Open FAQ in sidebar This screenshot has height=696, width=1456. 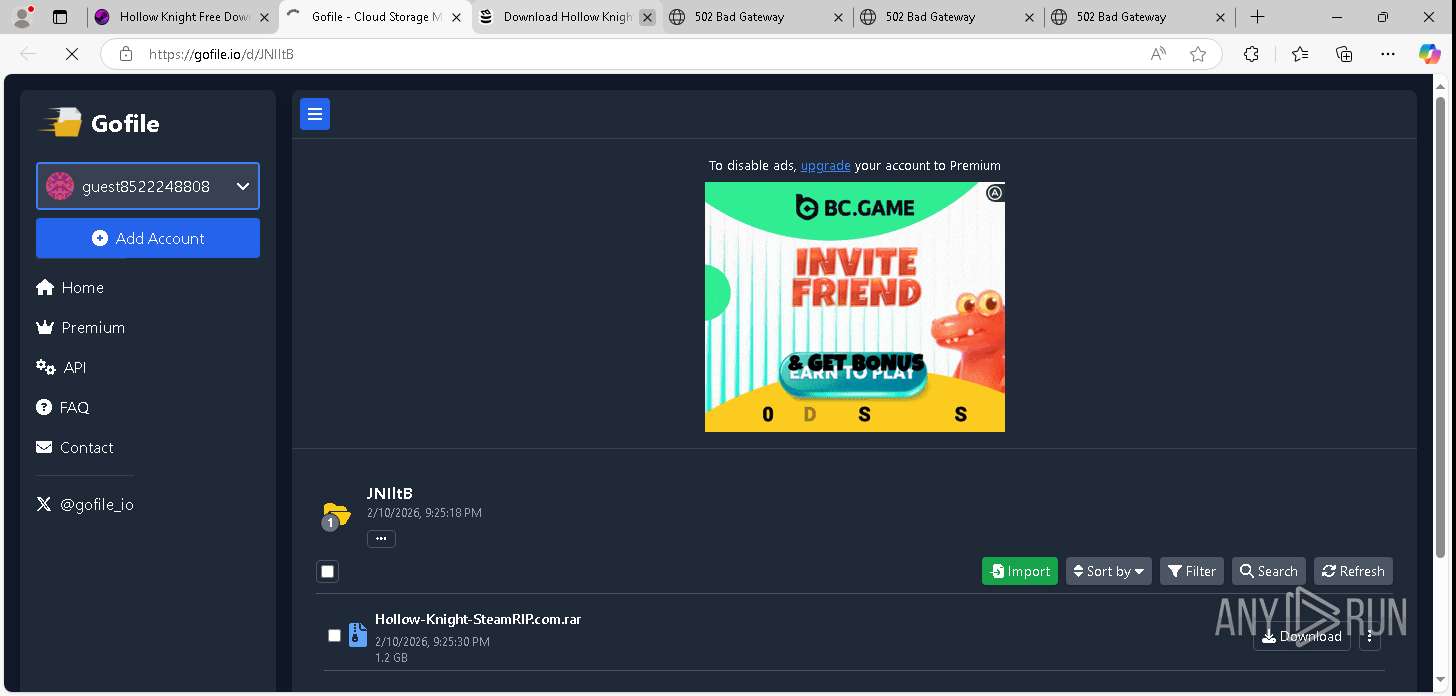63,408
